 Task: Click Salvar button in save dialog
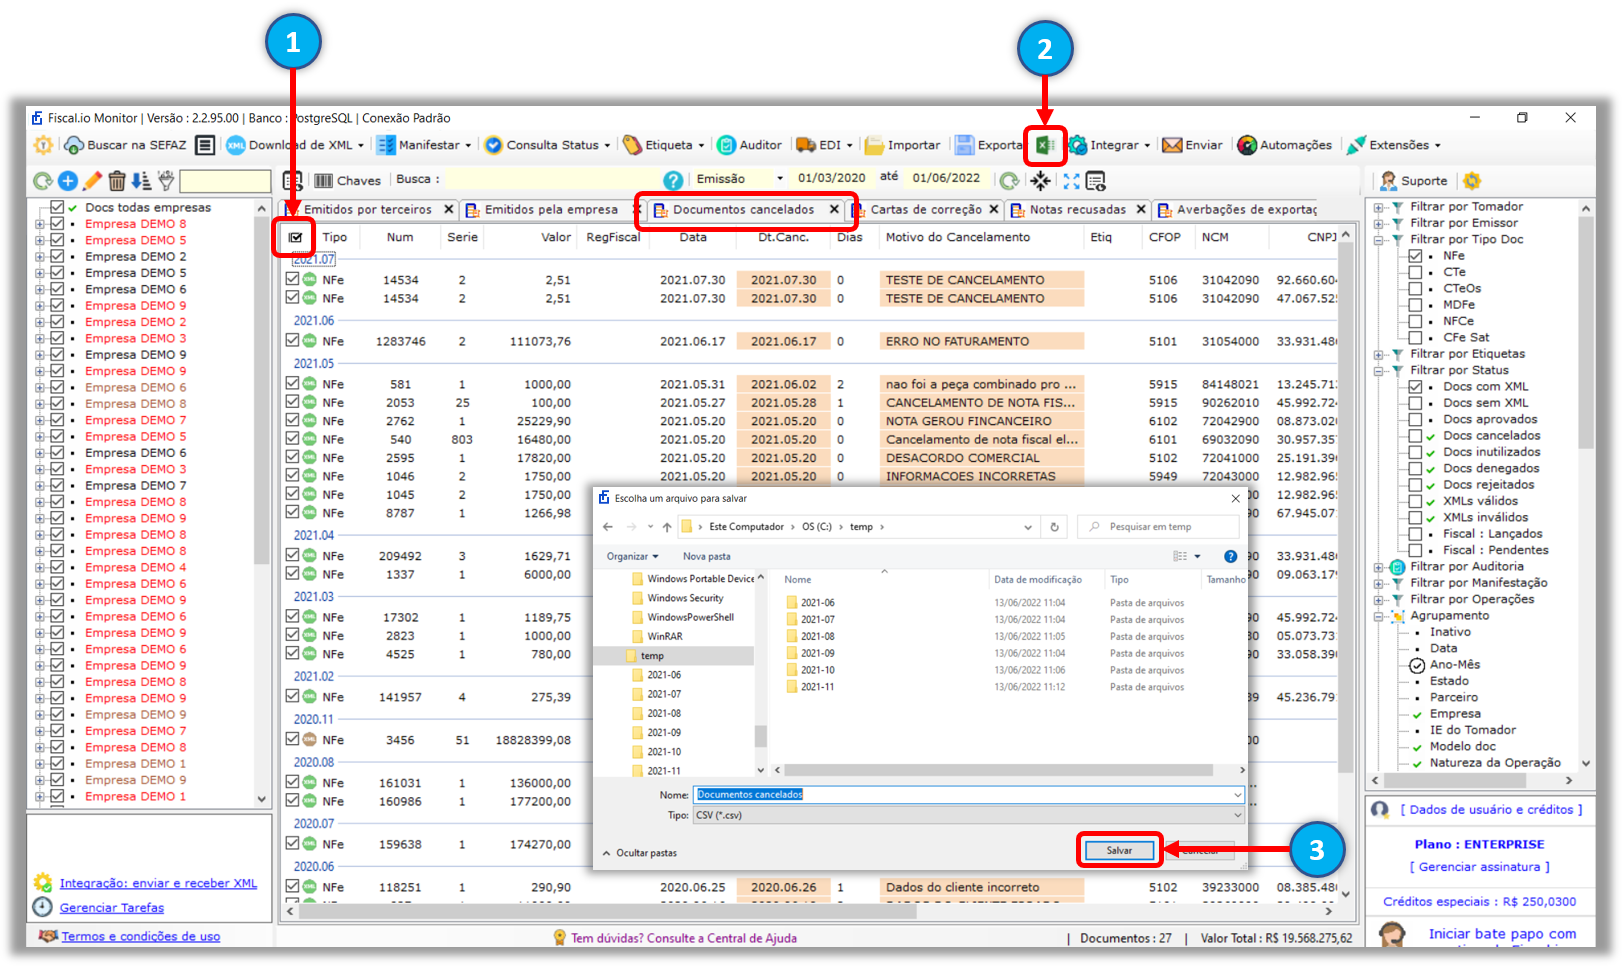1119,850
